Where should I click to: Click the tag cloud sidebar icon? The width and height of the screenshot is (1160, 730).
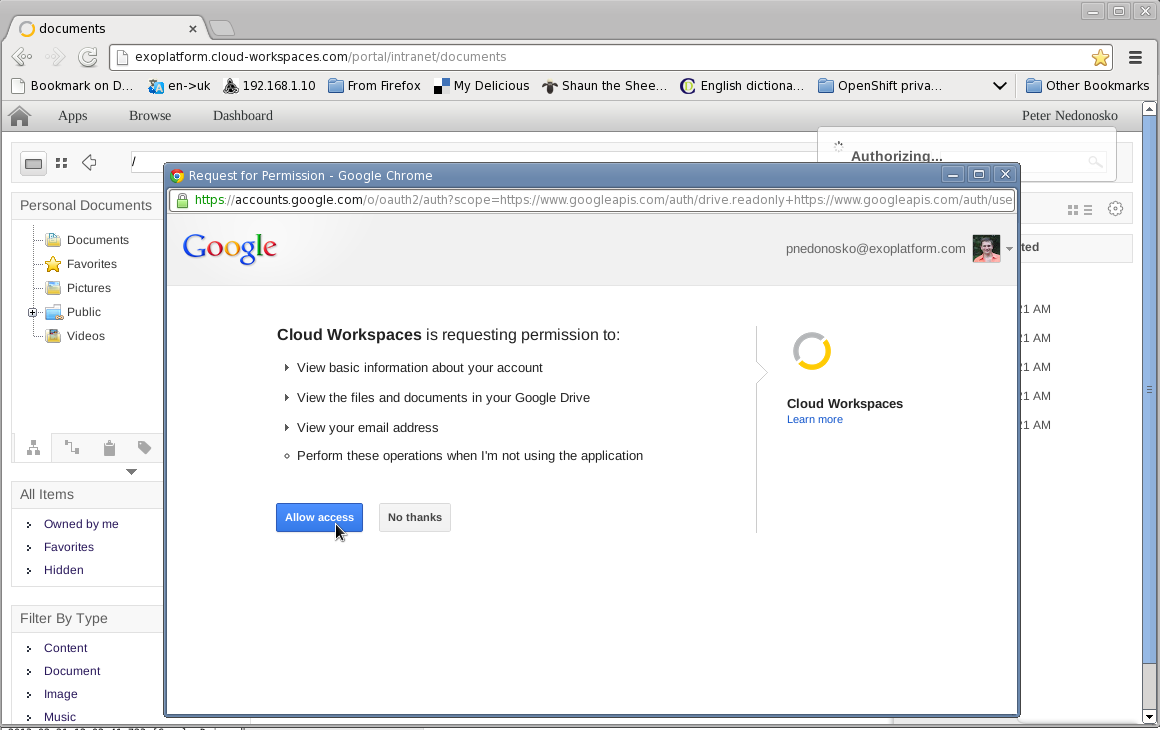point(144,447)
